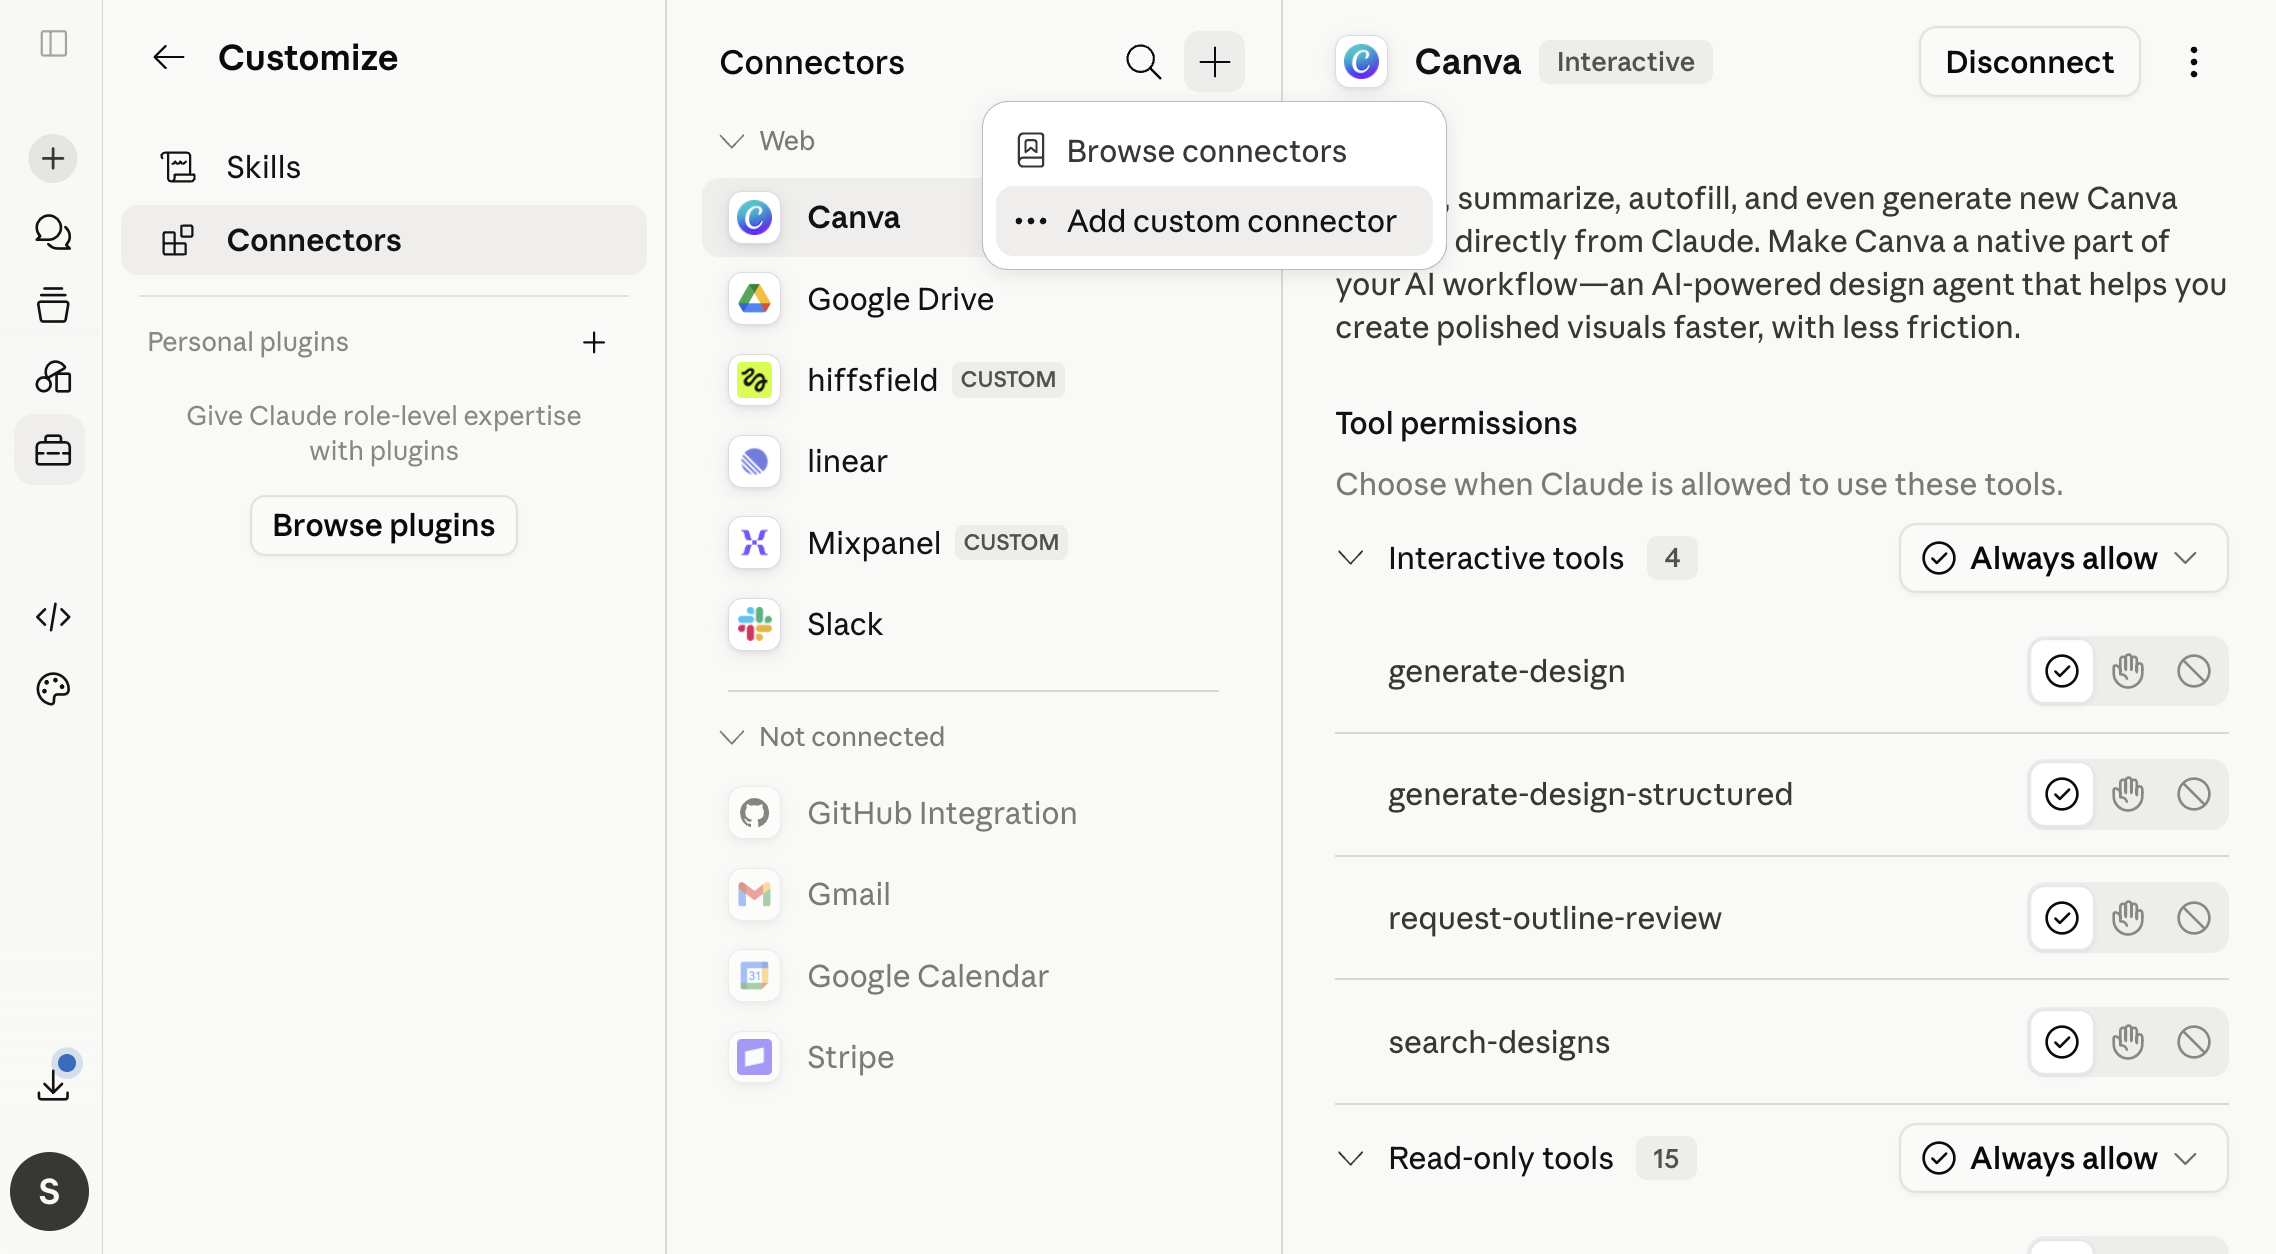The height and width of the screenshot is (1254, 2276).
Task: Open the S user avatar
Action: (49, 1191)
